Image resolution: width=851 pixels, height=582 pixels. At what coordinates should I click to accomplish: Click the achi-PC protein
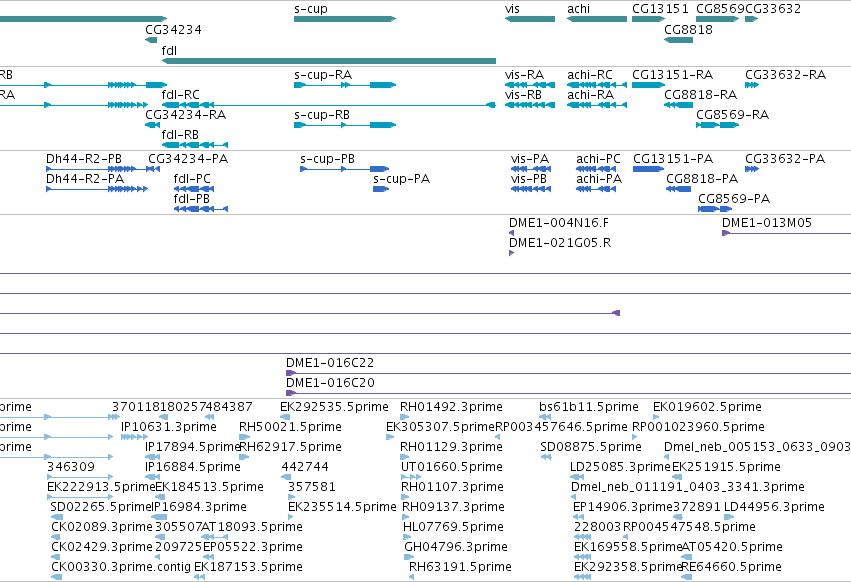pyautogui.click(x=596, y=169)
